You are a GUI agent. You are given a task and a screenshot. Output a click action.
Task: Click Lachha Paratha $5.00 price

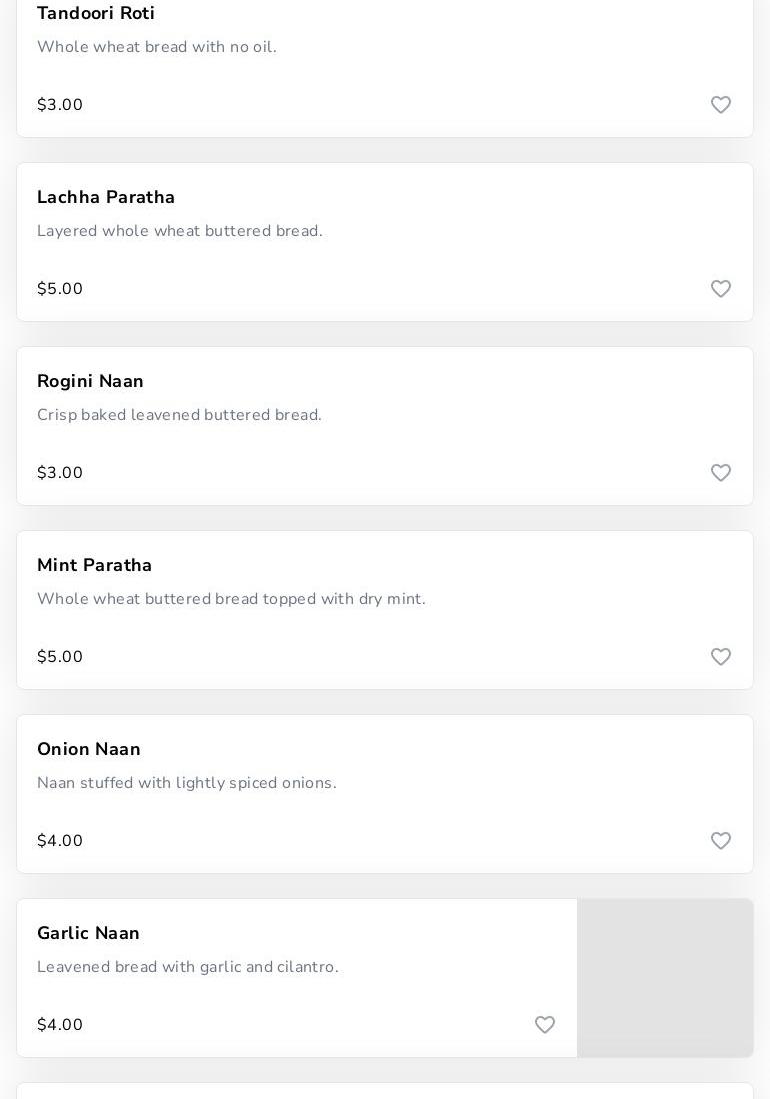coord(60,289)
